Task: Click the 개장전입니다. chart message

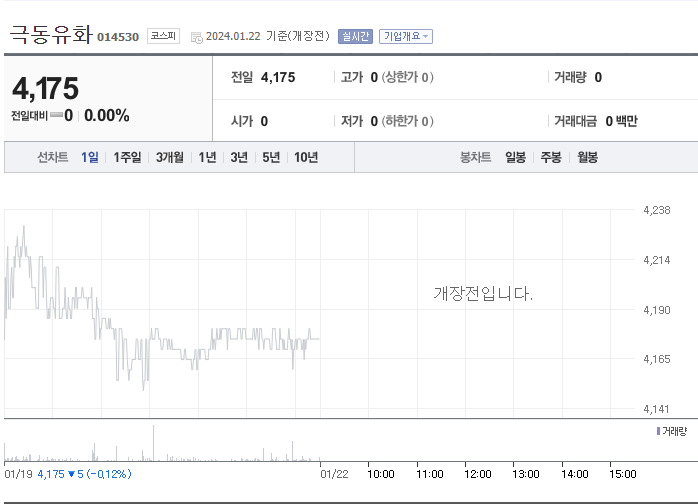Action: click(x=483, y=293)
